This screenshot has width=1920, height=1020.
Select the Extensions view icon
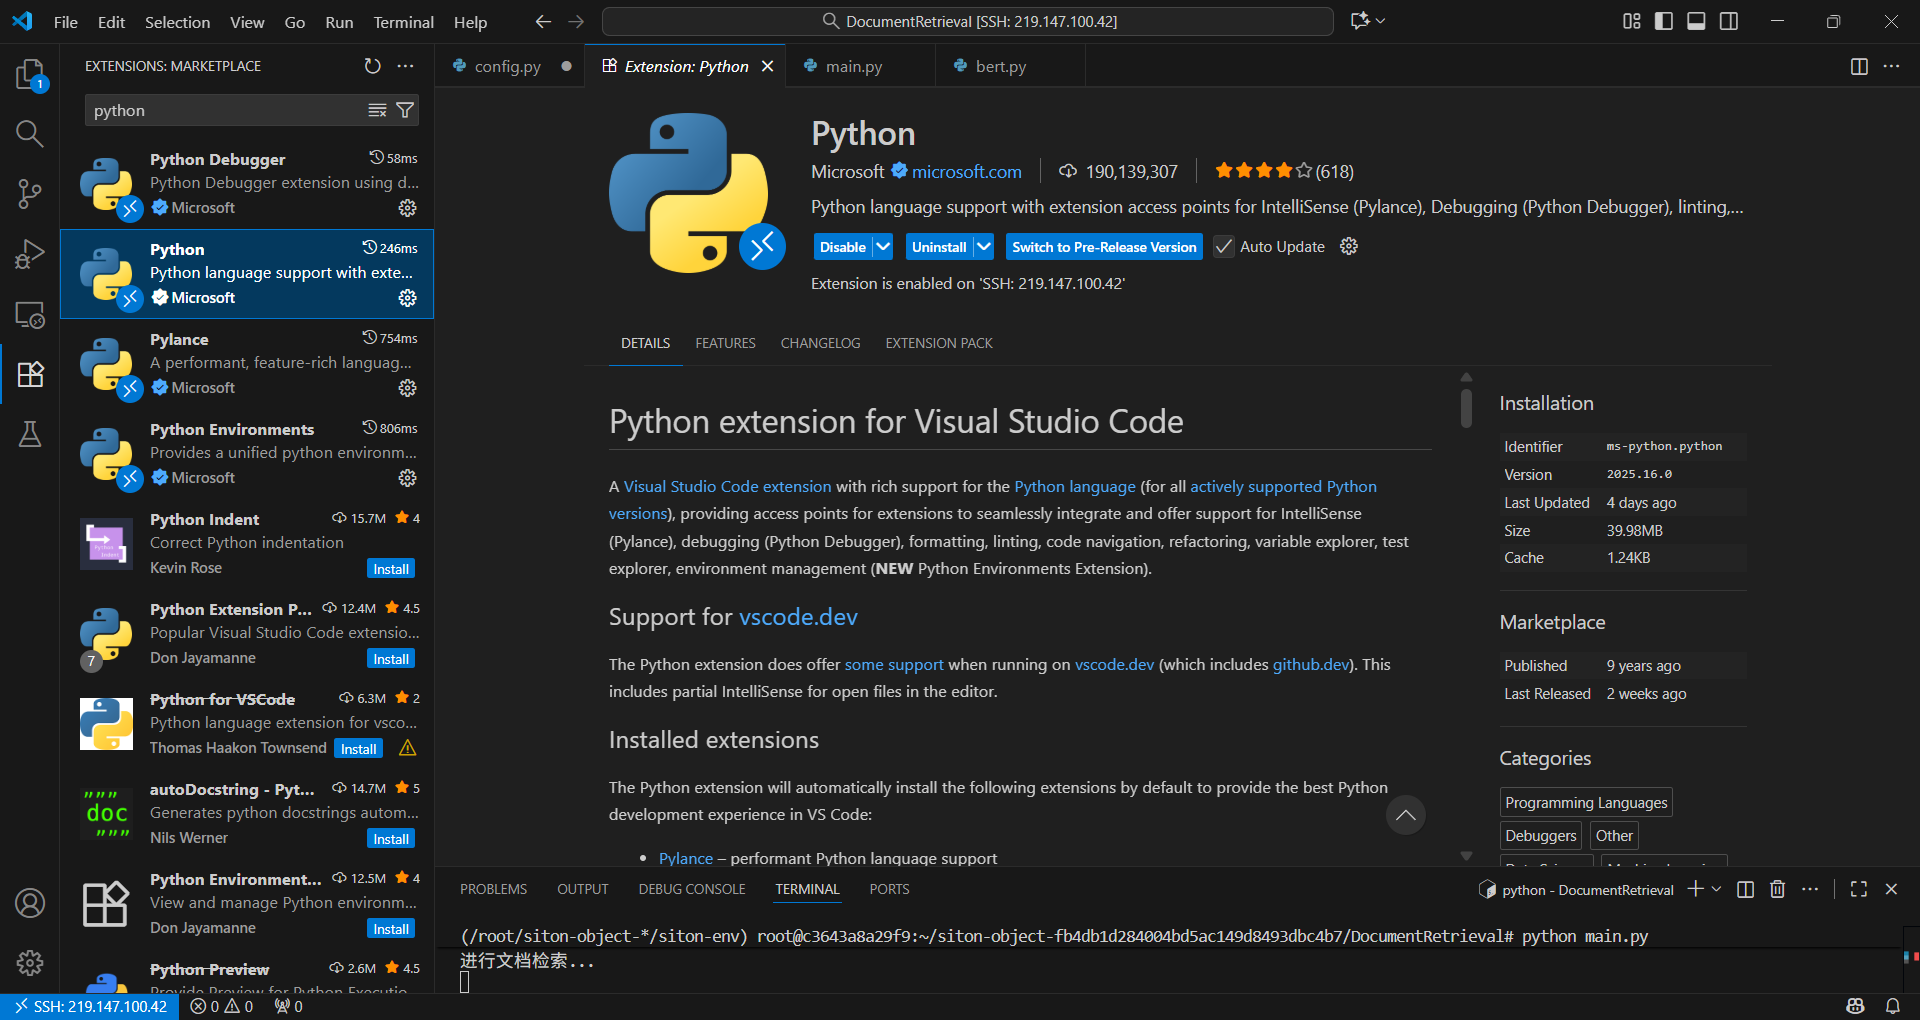(x=30, y=374)
